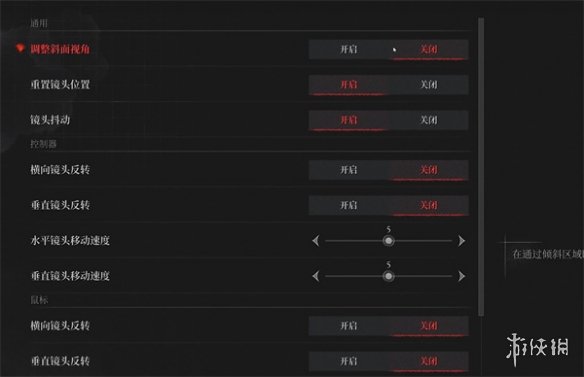584x377 pixels.
Task: Click the red heart icon beside 调整斜面视角
Action: click(20, 48)
